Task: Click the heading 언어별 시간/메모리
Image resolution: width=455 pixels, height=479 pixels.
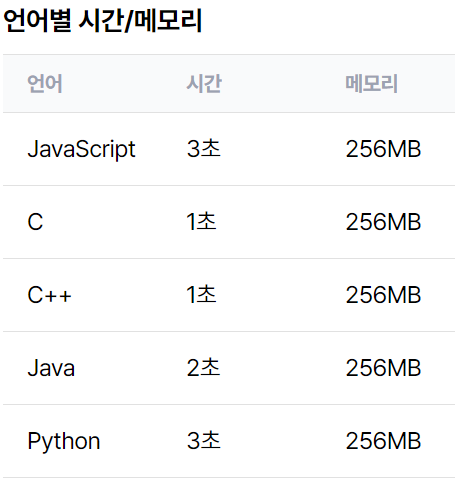Action: point(102,21)
